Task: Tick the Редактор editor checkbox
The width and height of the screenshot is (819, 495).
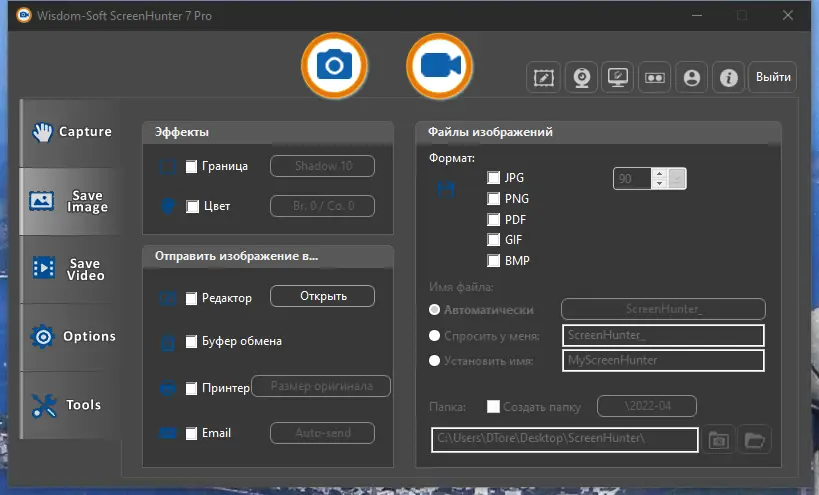Action: pyautogui.click(x=192, y=298)
